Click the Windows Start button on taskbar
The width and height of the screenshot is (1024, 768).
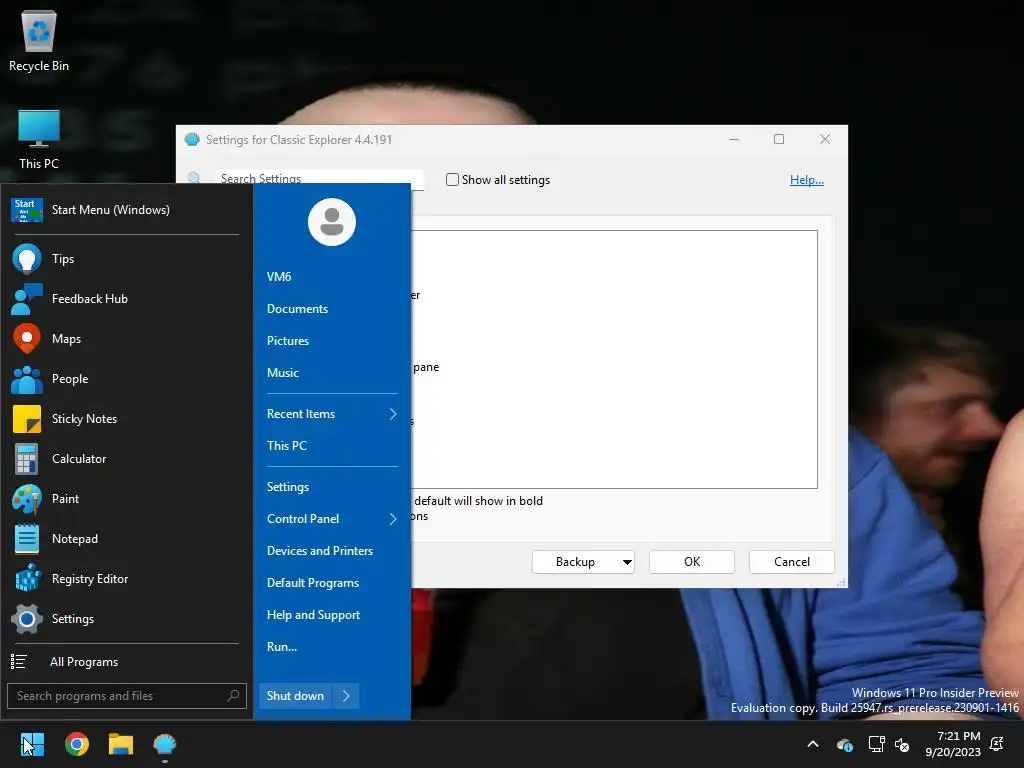(32, 744)
